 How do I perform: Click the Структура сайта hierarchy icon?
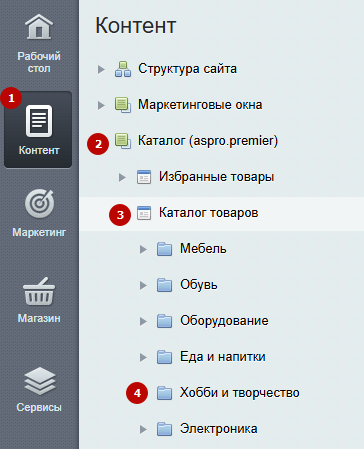(123, 69)
